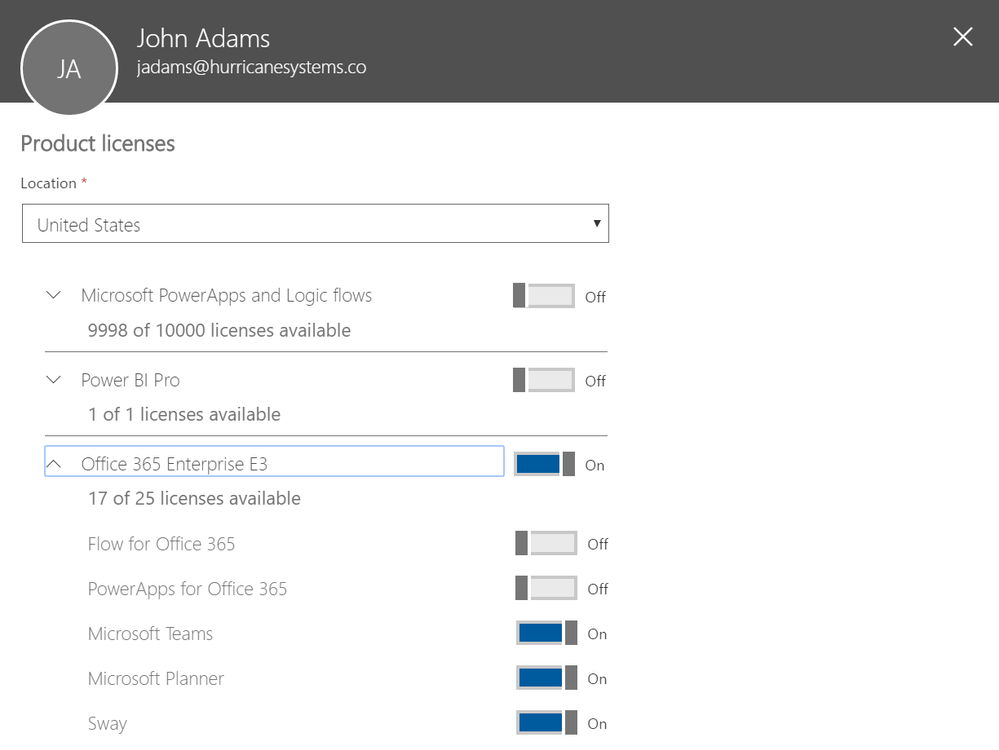Disable the Microsoft Planner toggle
The height and width of the screenshot is (750, 999).
click(547, 677)
